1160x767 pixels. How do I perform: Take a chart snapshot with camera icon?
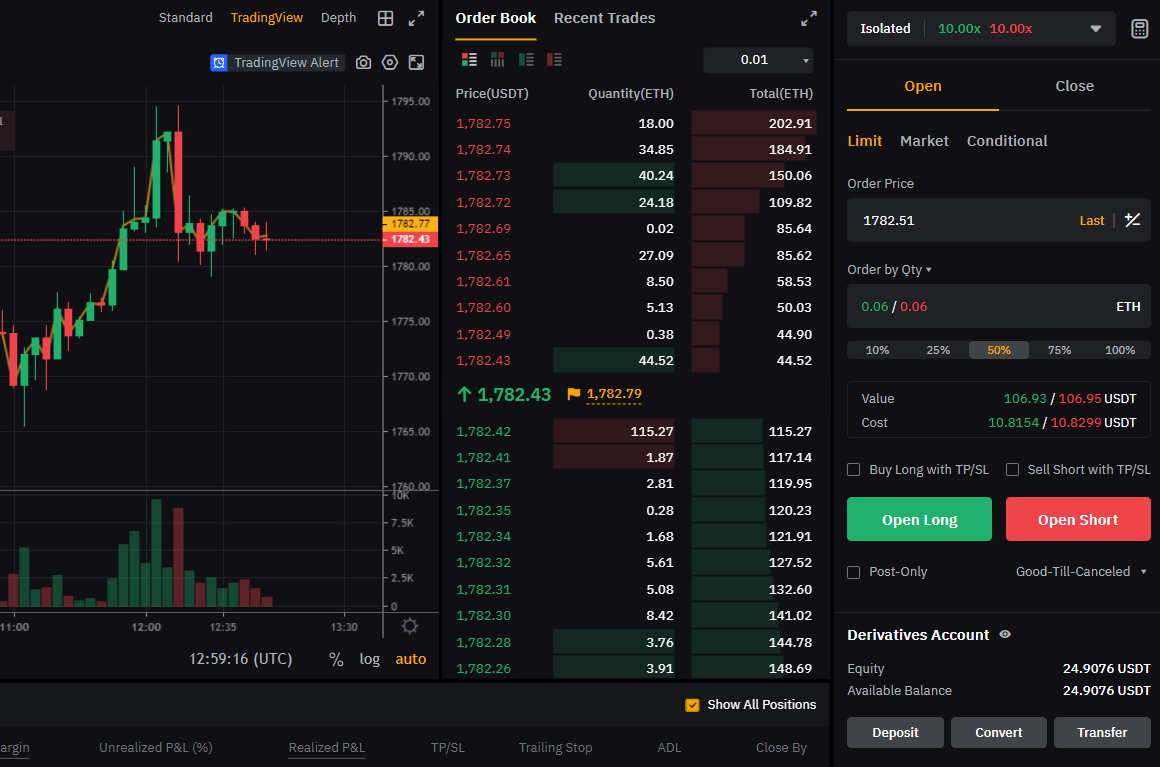[363, 63]
